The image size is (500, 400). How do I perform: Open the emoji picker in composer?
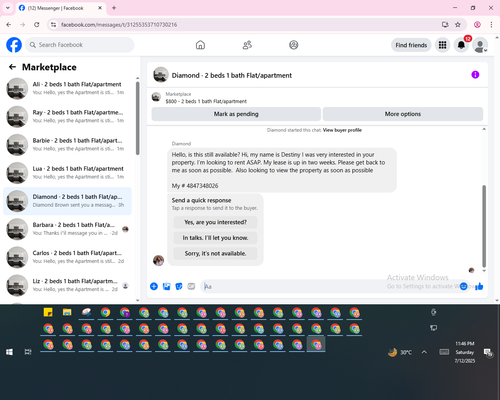[463, 286]
